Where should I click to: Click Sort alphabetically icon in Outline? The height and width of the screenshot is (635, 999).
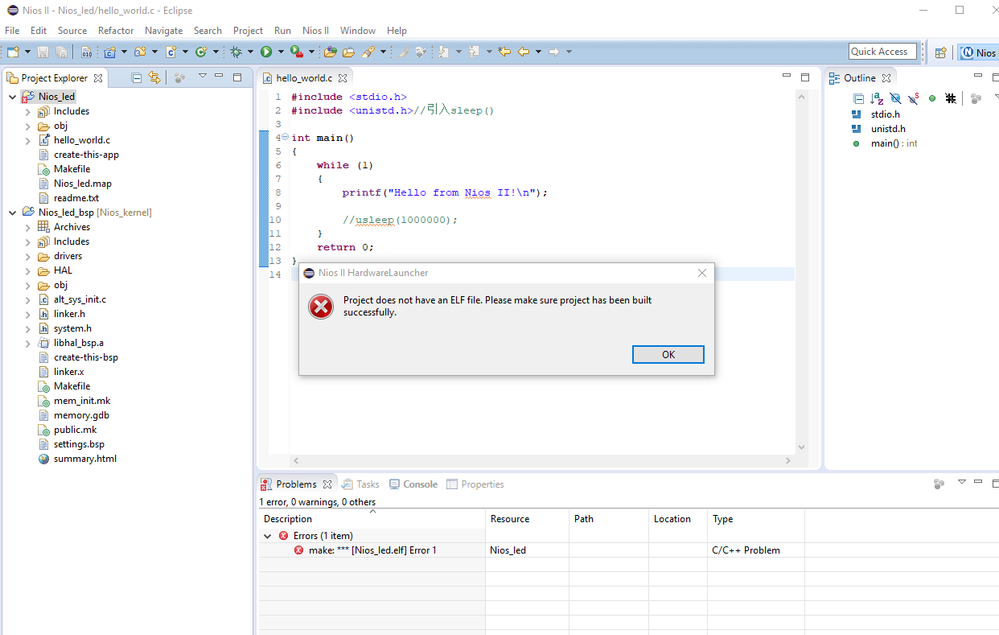[x=876, y=98]
